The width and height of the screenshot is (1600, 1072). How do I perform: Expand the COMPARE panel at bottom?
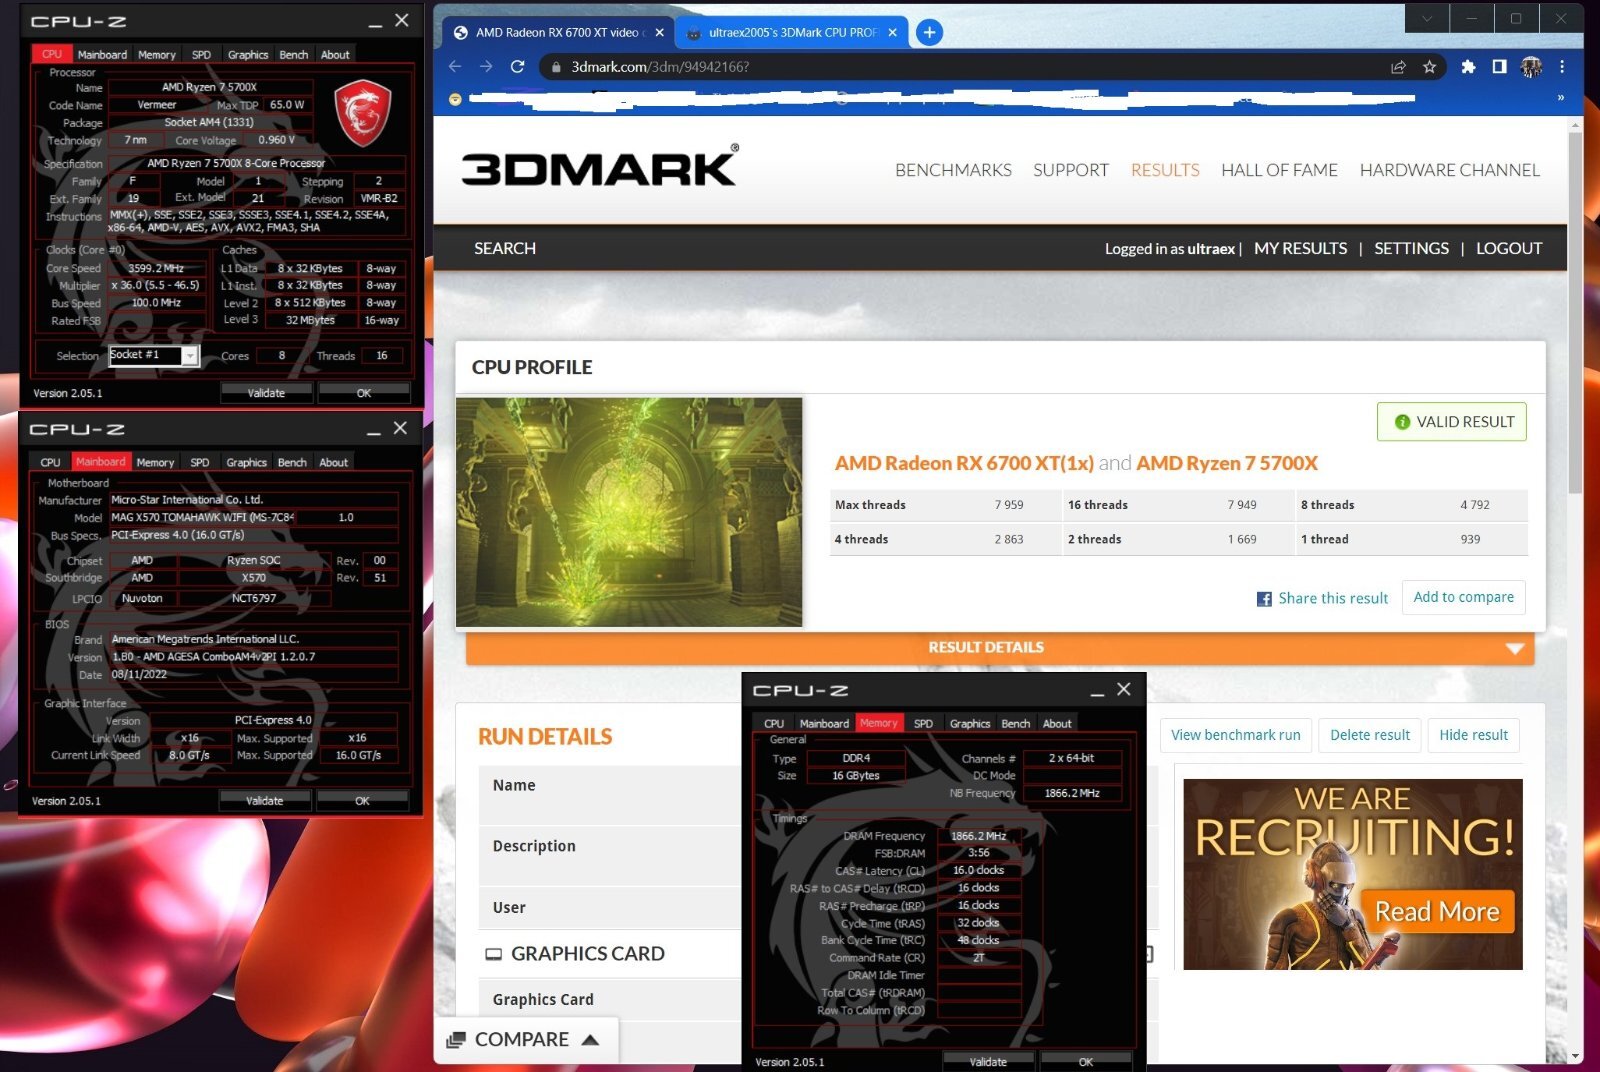click(x=525, y=1040)
